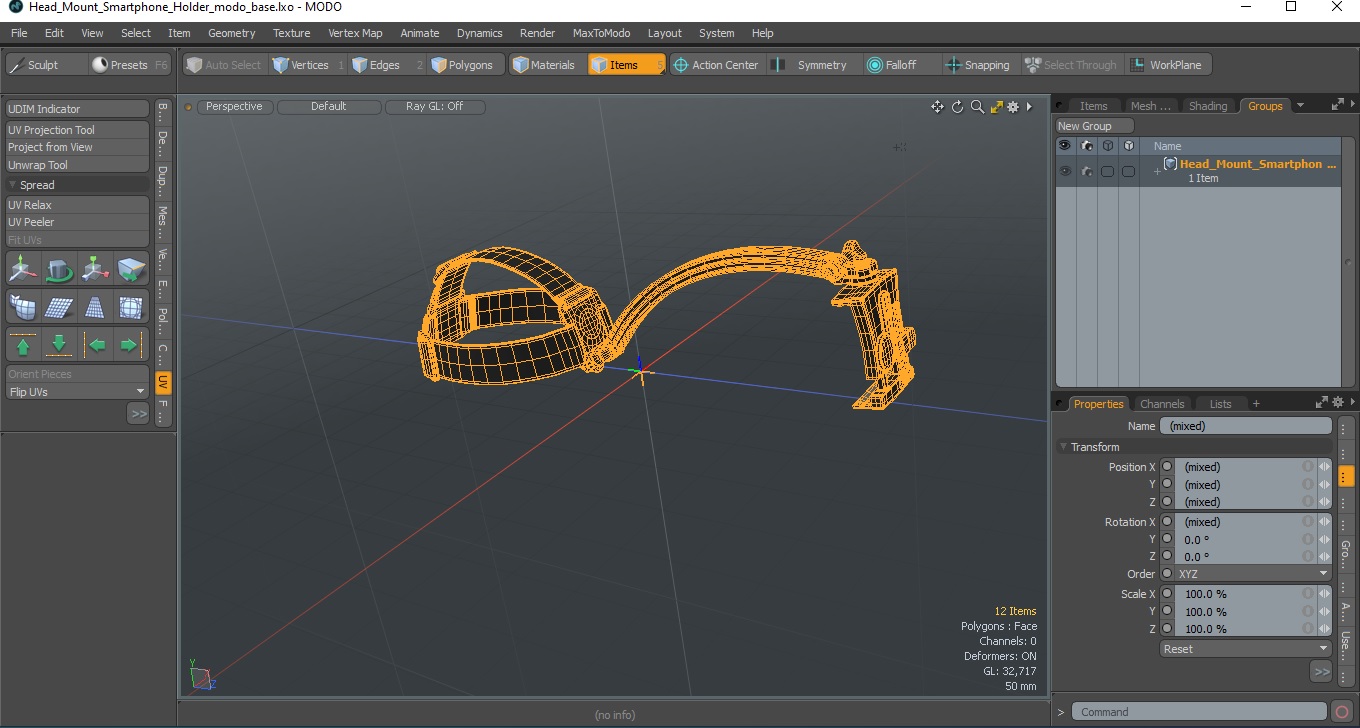
Task: Click the Ray GL: Off button
Action: click(435, 106)
